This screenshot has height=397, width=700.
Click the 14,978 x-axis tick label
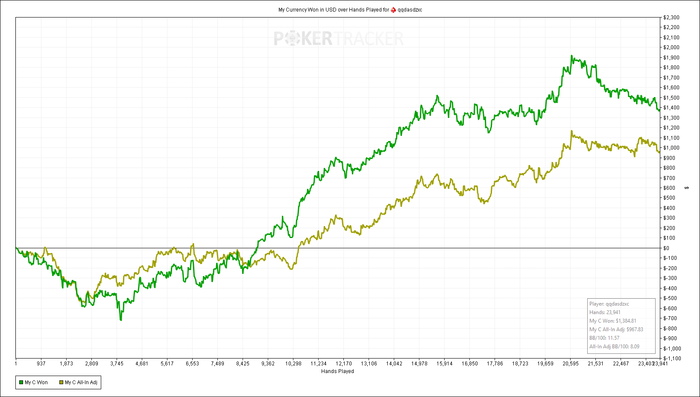(420, 364)
